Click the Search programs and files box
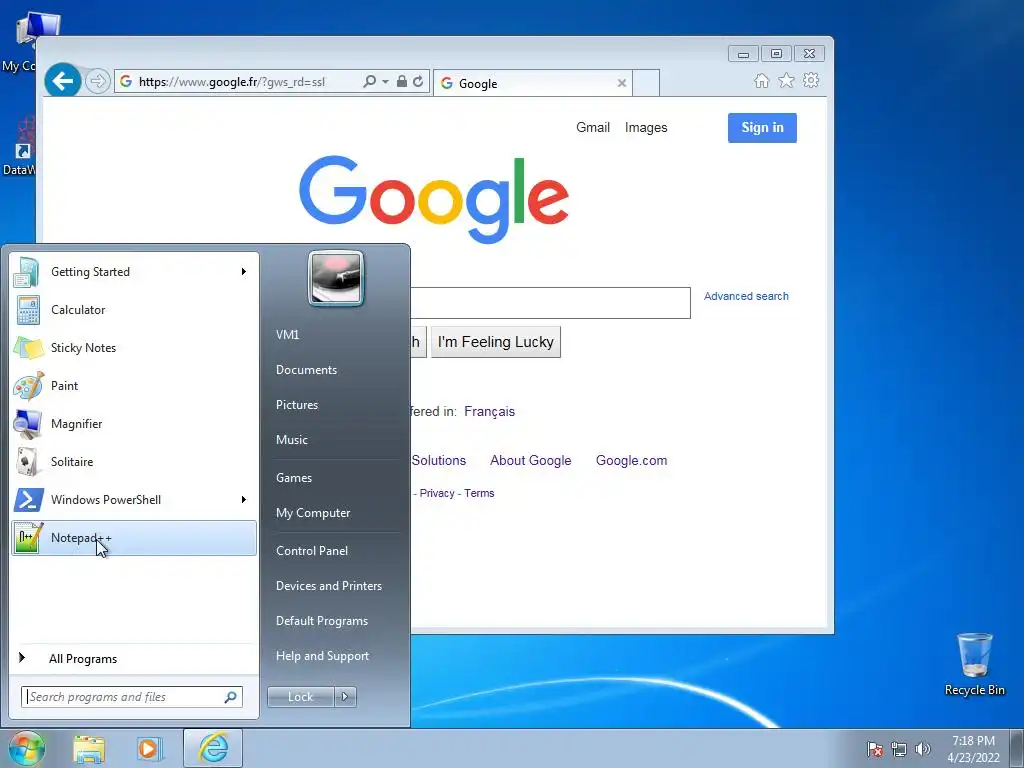Viewport: 1024px width, 768px height. click(132, 697)
